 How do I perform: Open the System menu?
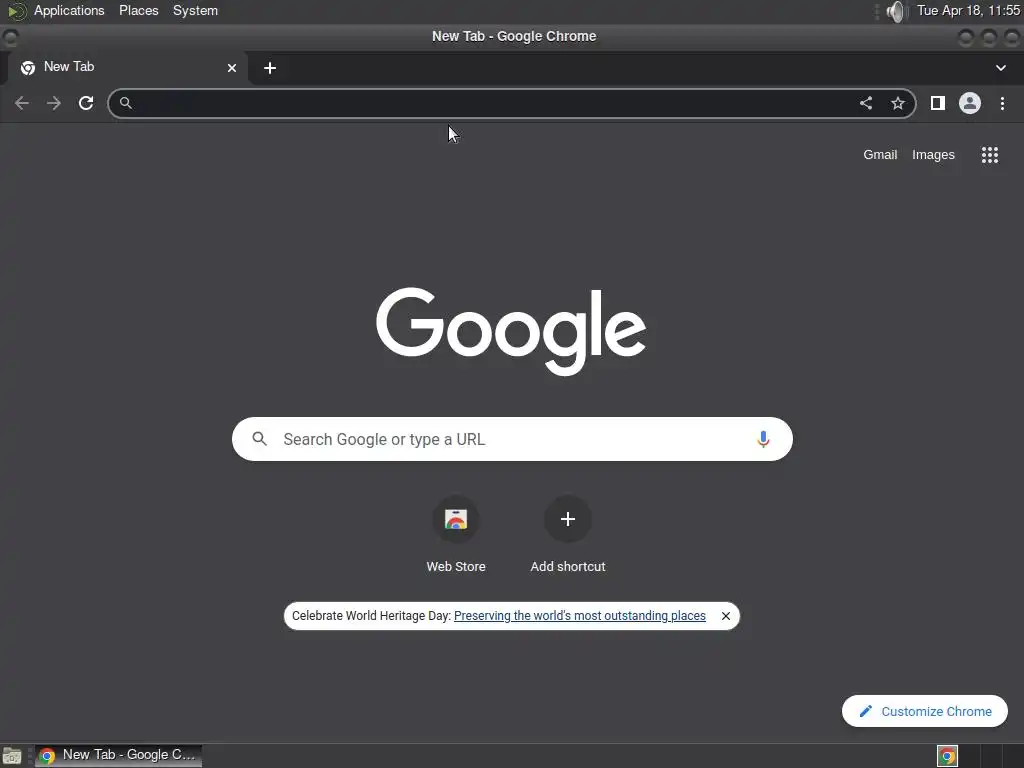point(195,10)
